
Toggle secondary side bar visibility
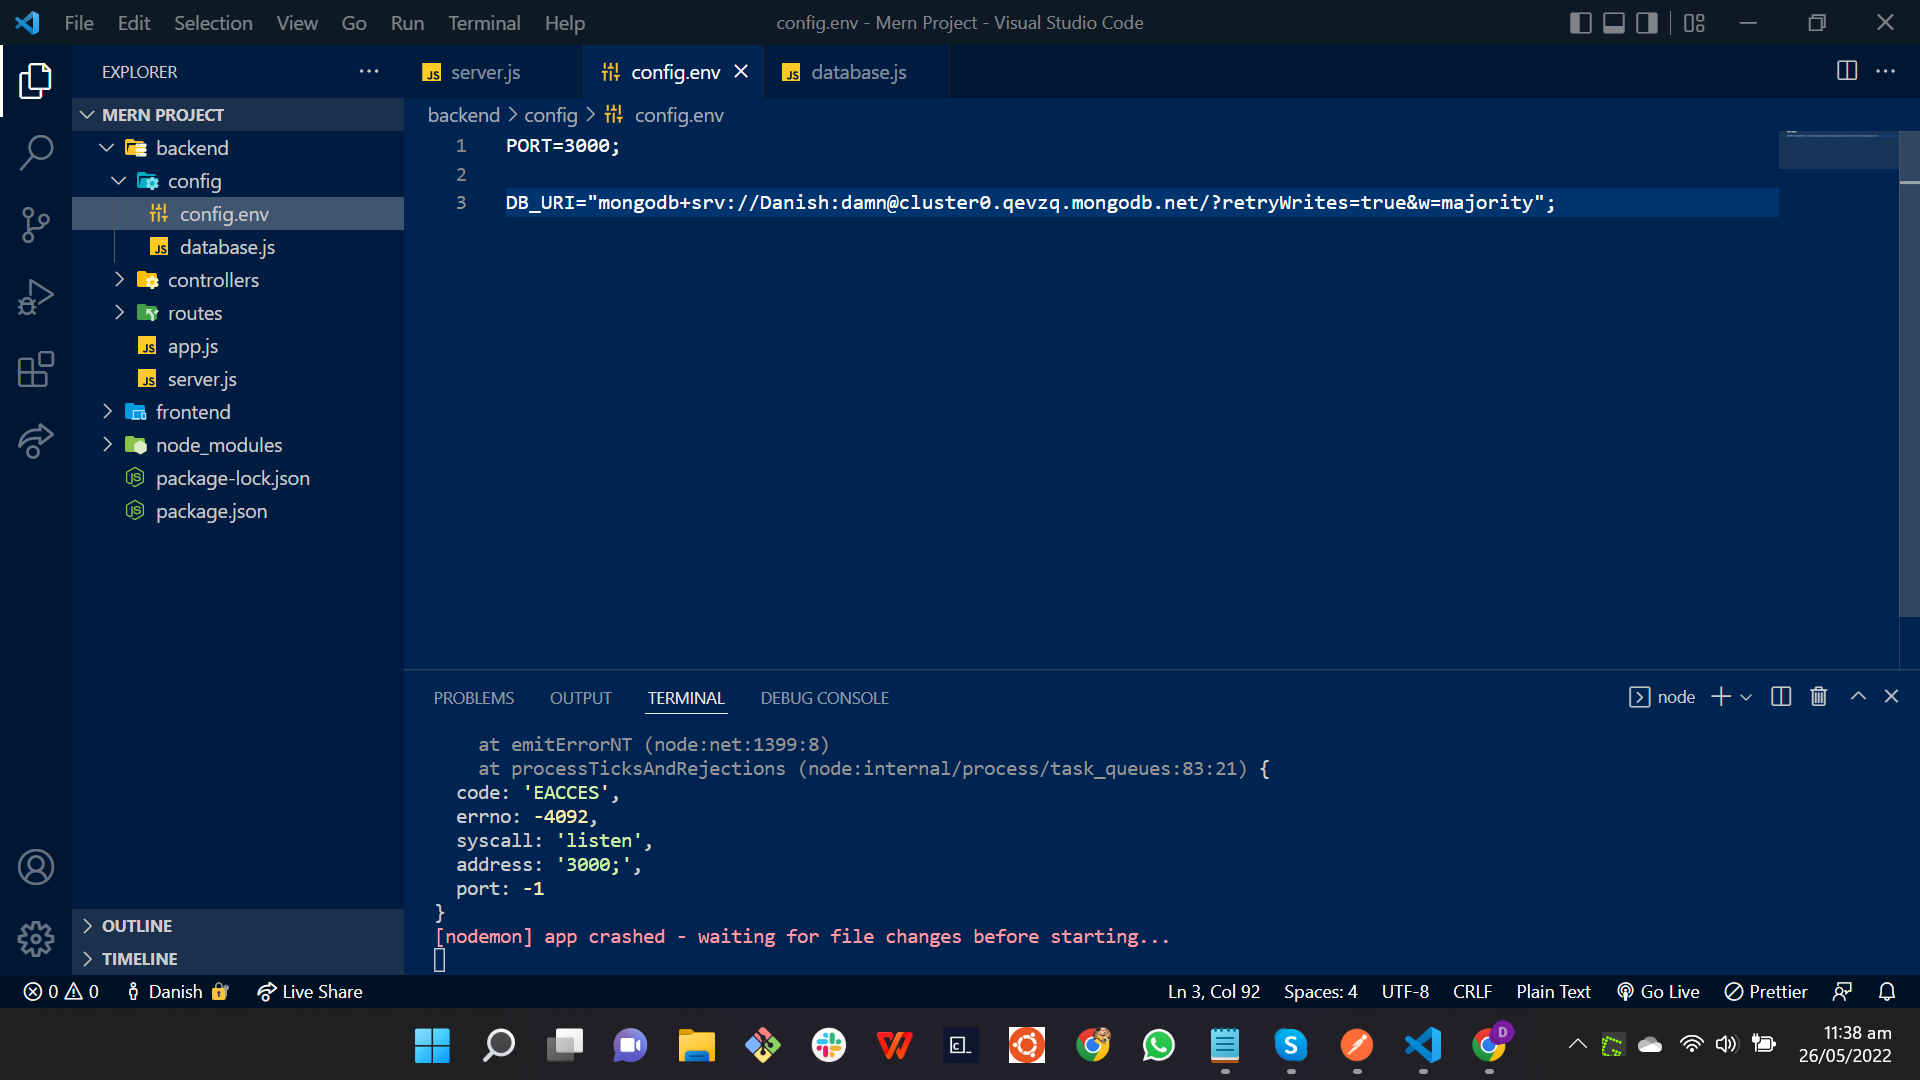1647,23
